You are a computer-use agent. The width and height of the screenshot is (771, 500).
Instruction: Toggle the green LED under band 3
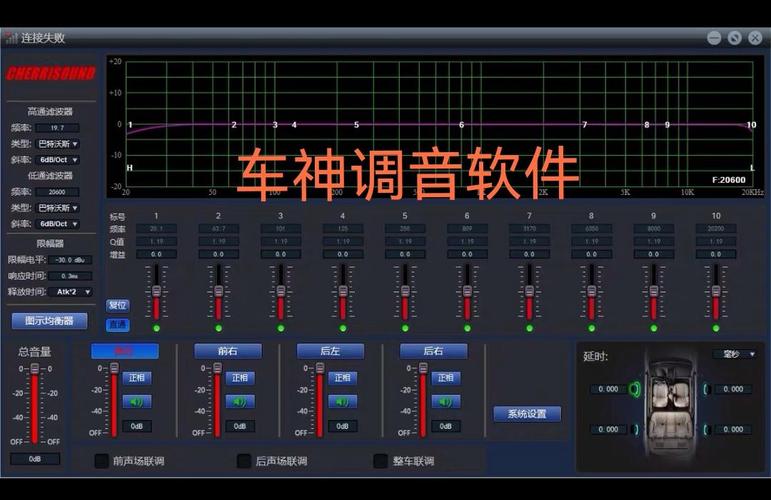pos(281,328)
